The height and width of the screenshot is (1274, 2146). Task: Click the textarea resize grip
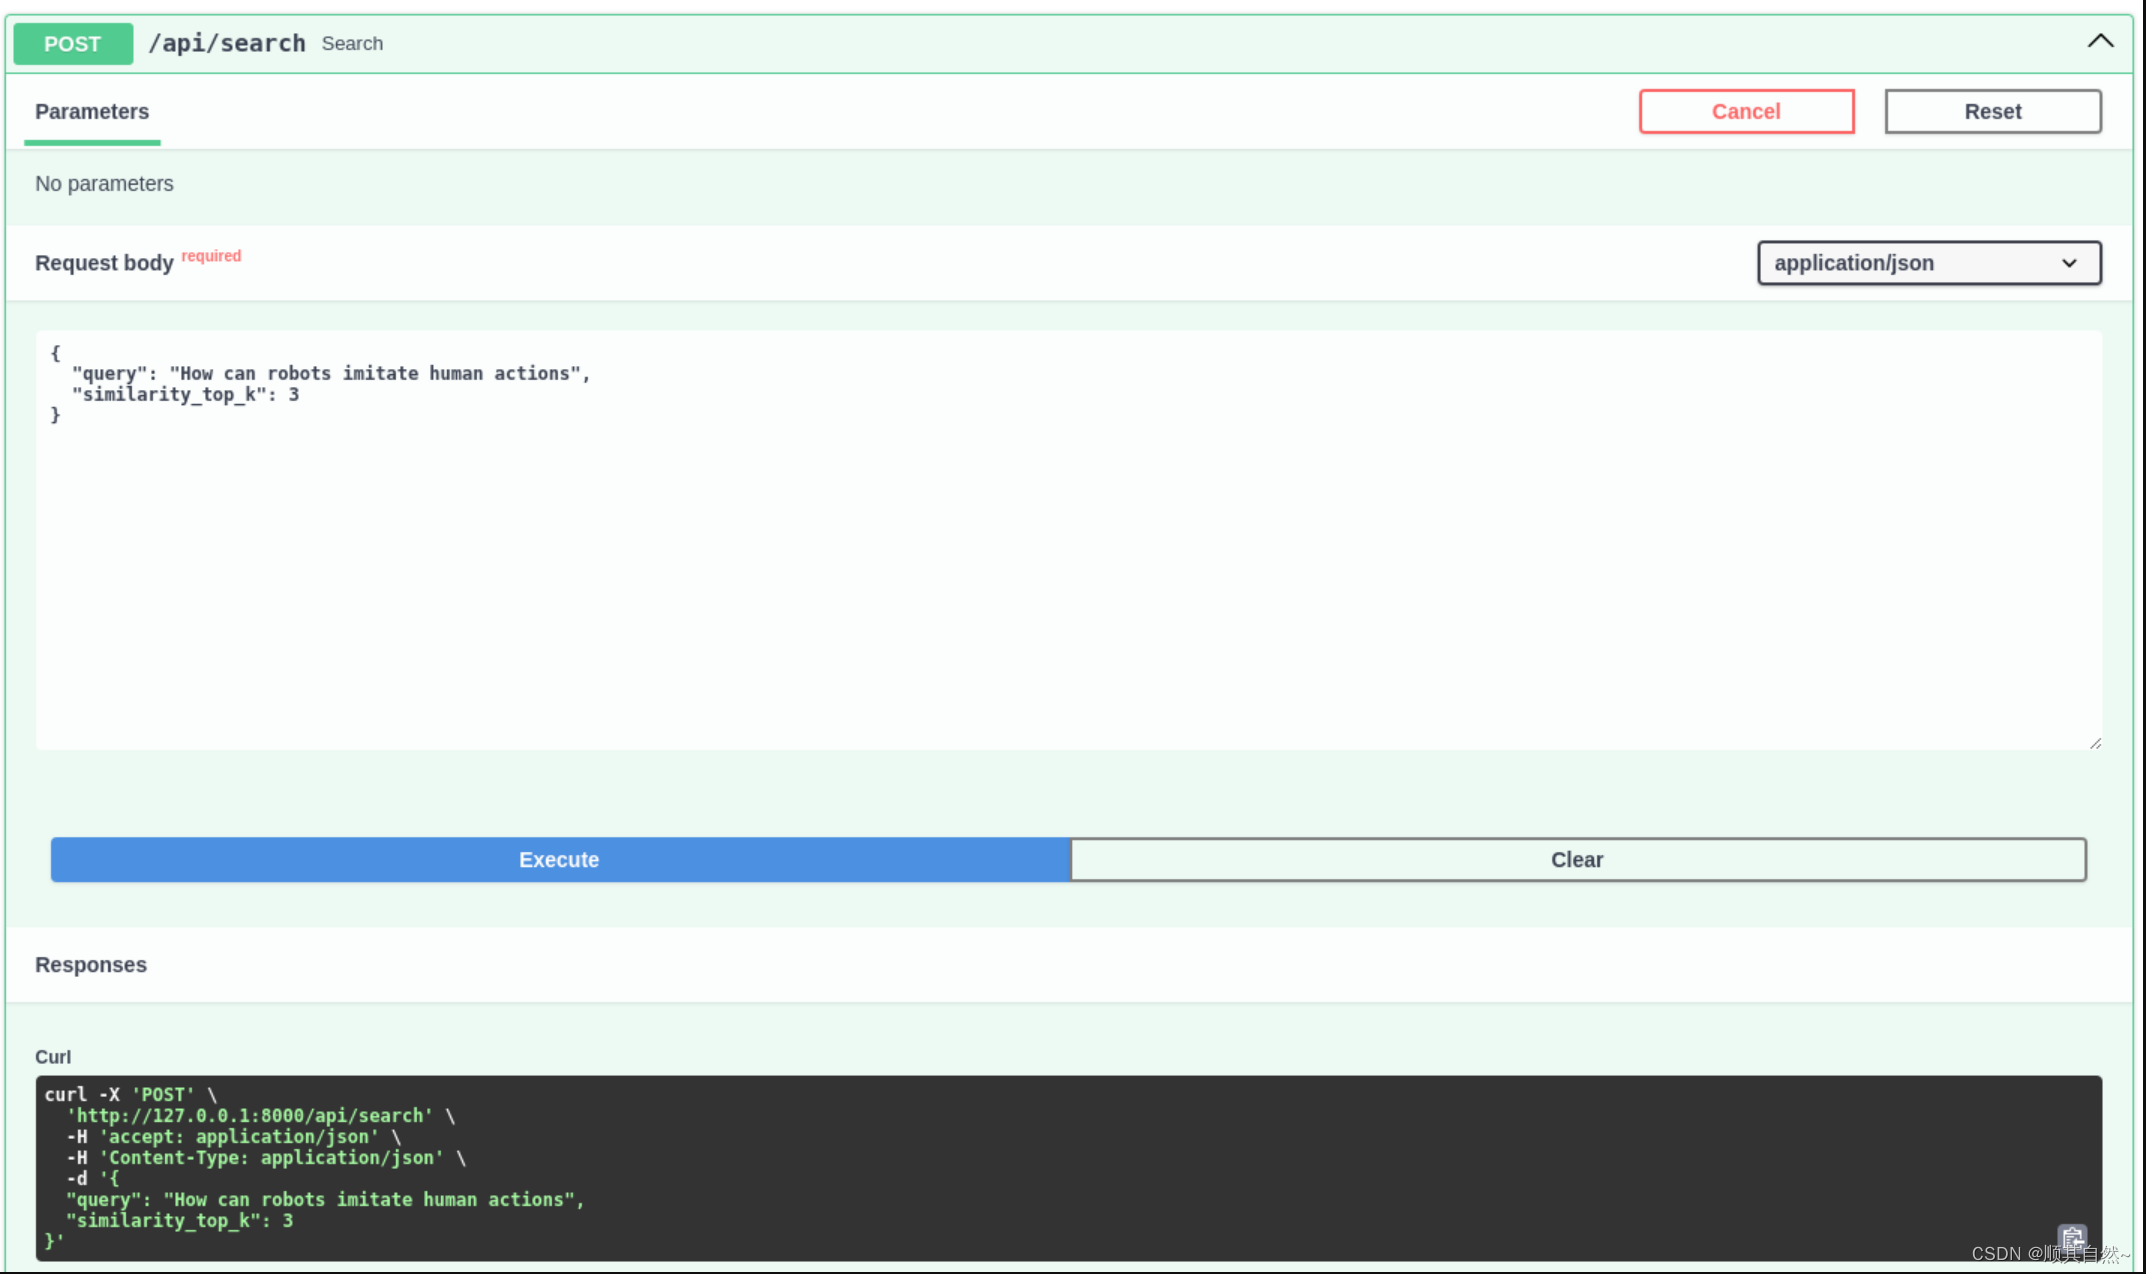[x=2096, y=742]
